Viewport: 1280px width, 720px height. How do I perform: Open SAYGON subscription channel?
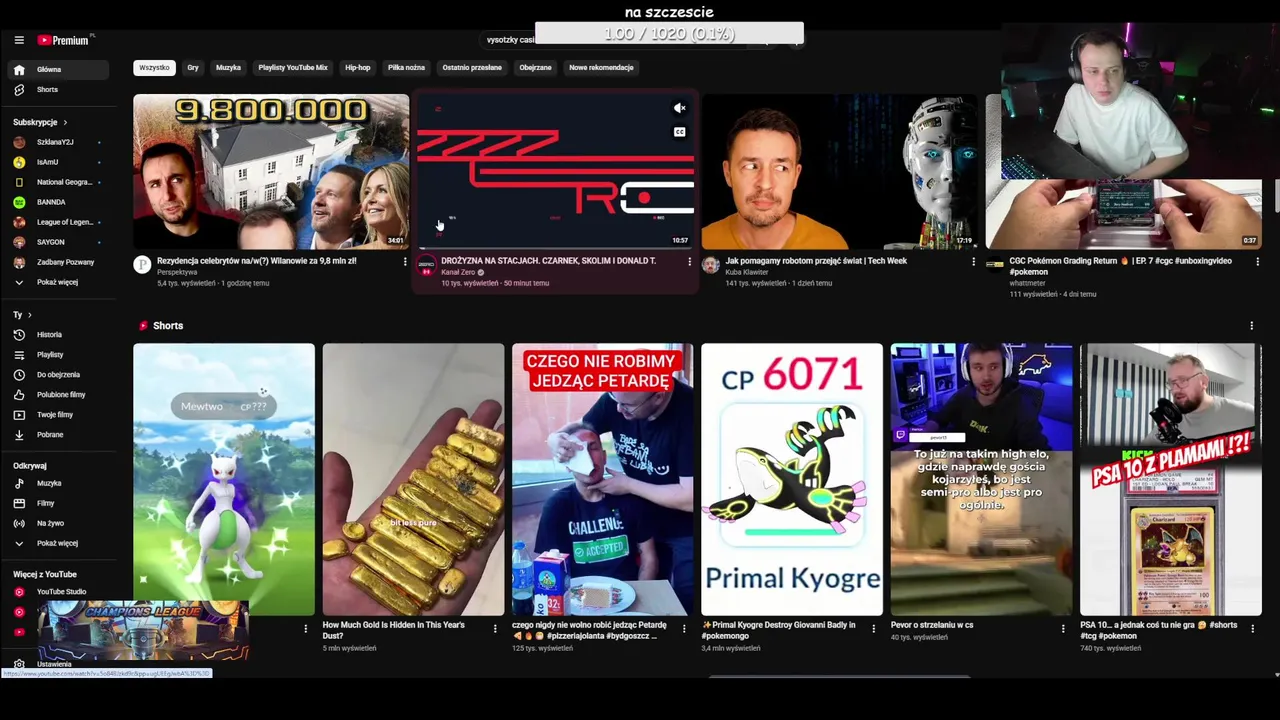pyautogui.click(x=60, y=242)
